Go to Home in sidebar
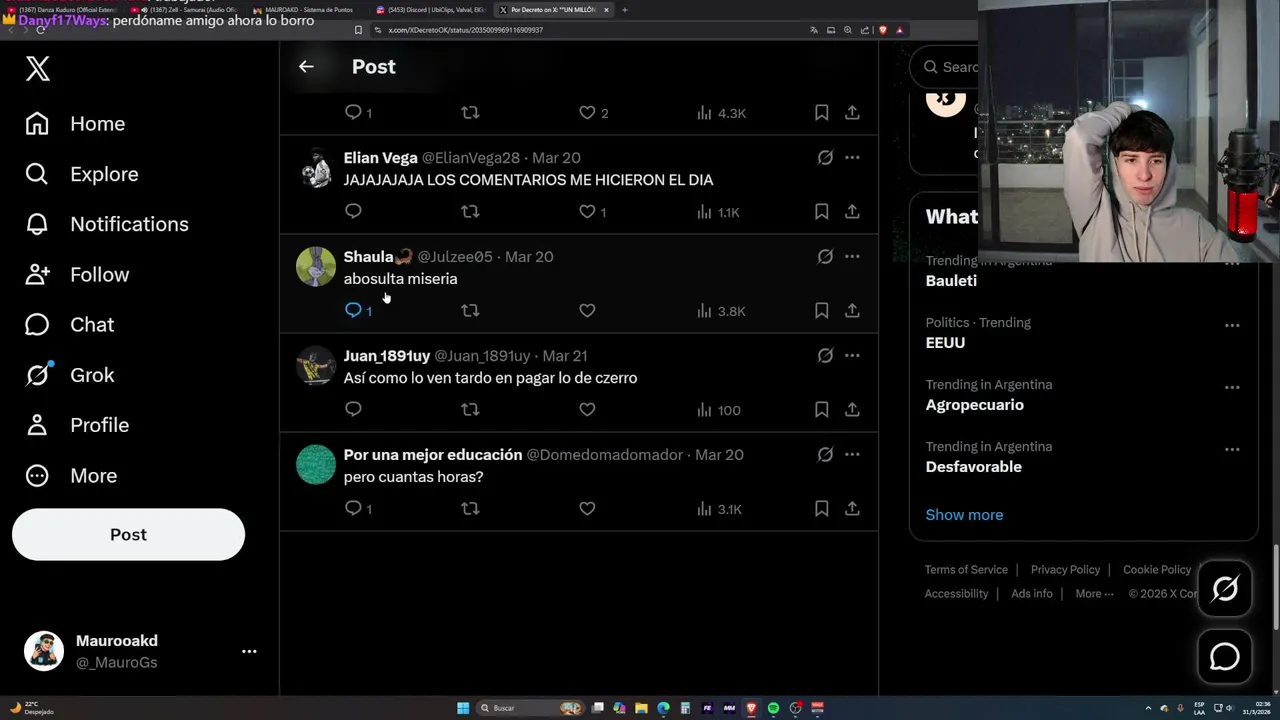 pyautogui.click(x=76, y=124)
